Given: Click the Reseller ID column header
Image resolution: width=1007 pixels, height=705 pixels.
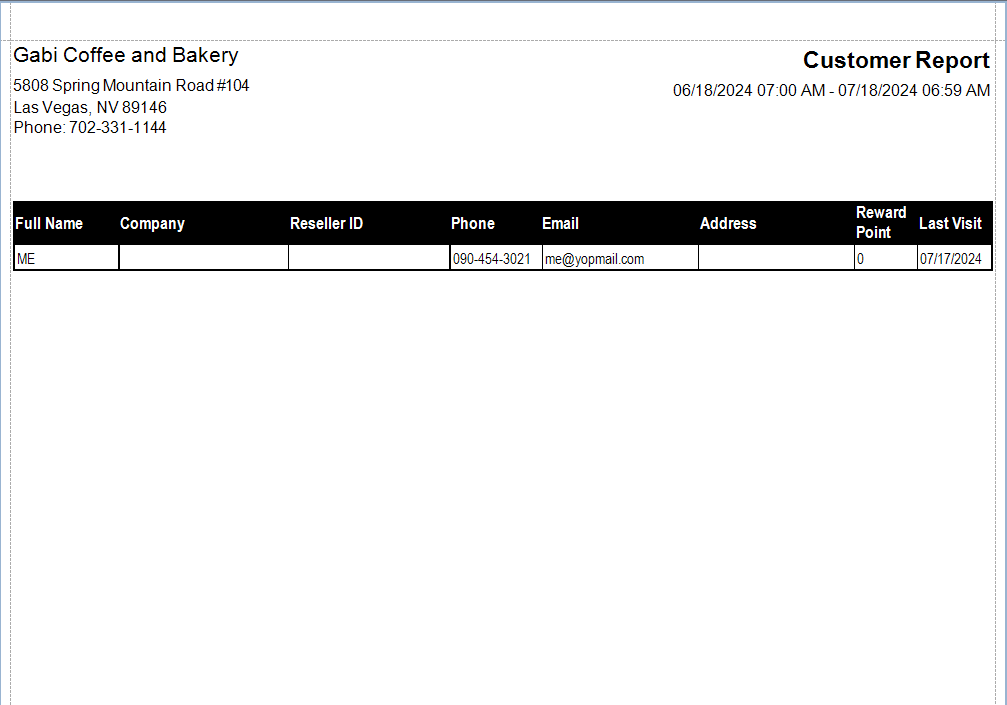Looking at the screenshot, I should click(326, 224).
